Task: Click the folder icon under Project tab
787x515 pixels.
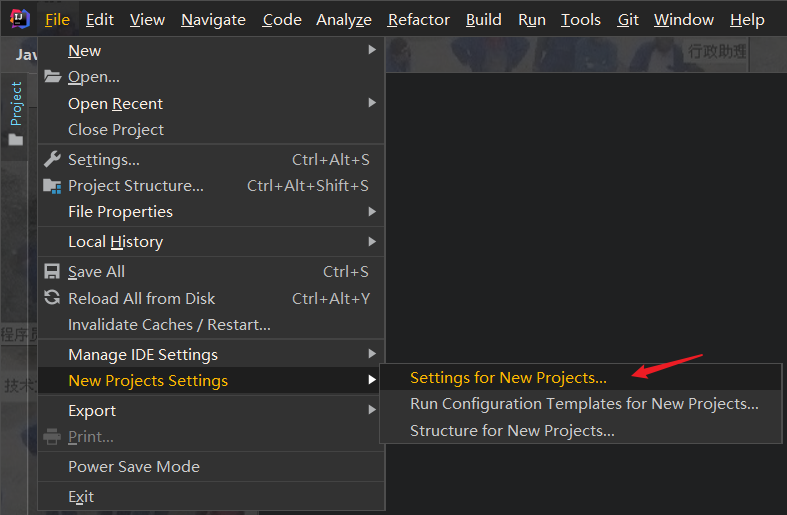Action: pos(15,140)
